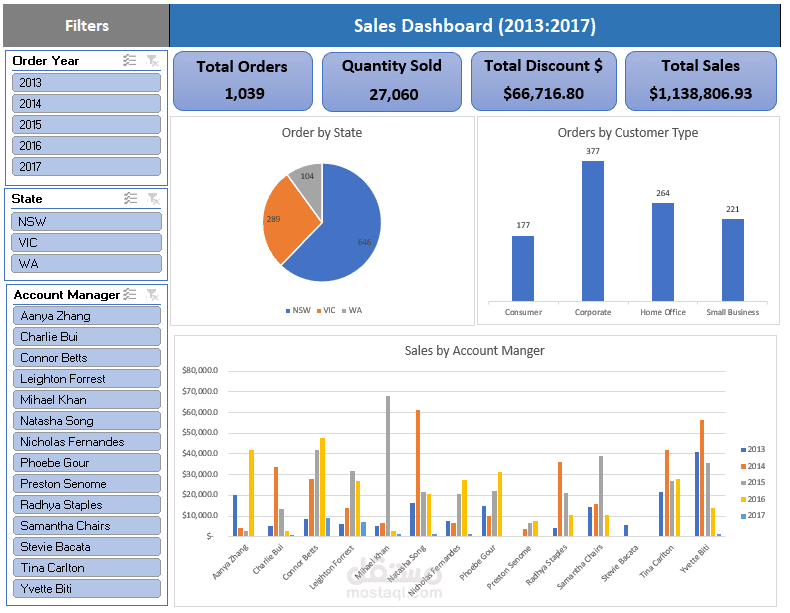The height and width of the screenshot is (613, 790).
Task: Click the Quantity Sold card
Action: [x=391, y=81]
